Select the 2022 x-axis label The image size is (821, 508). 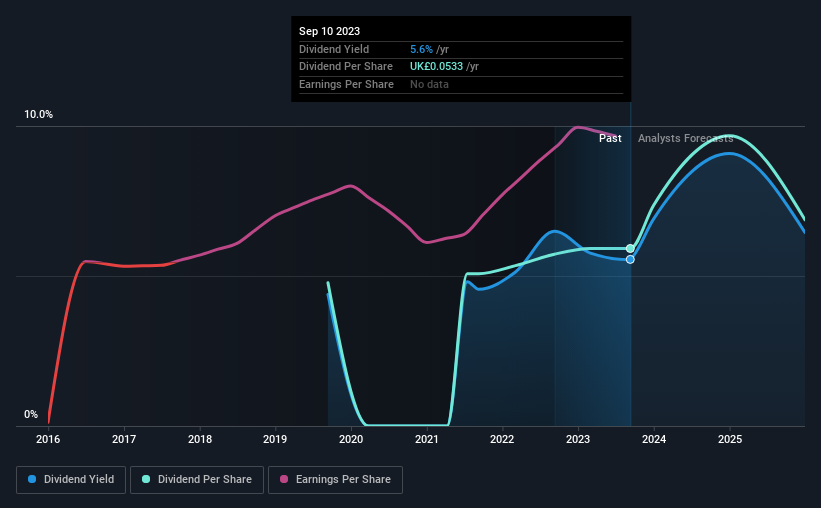(x=502, y=439)
